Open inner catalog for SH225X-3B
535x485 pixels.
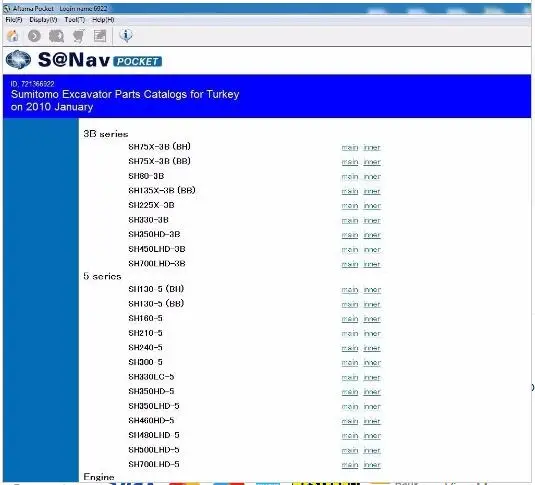(x=372, y=205)
